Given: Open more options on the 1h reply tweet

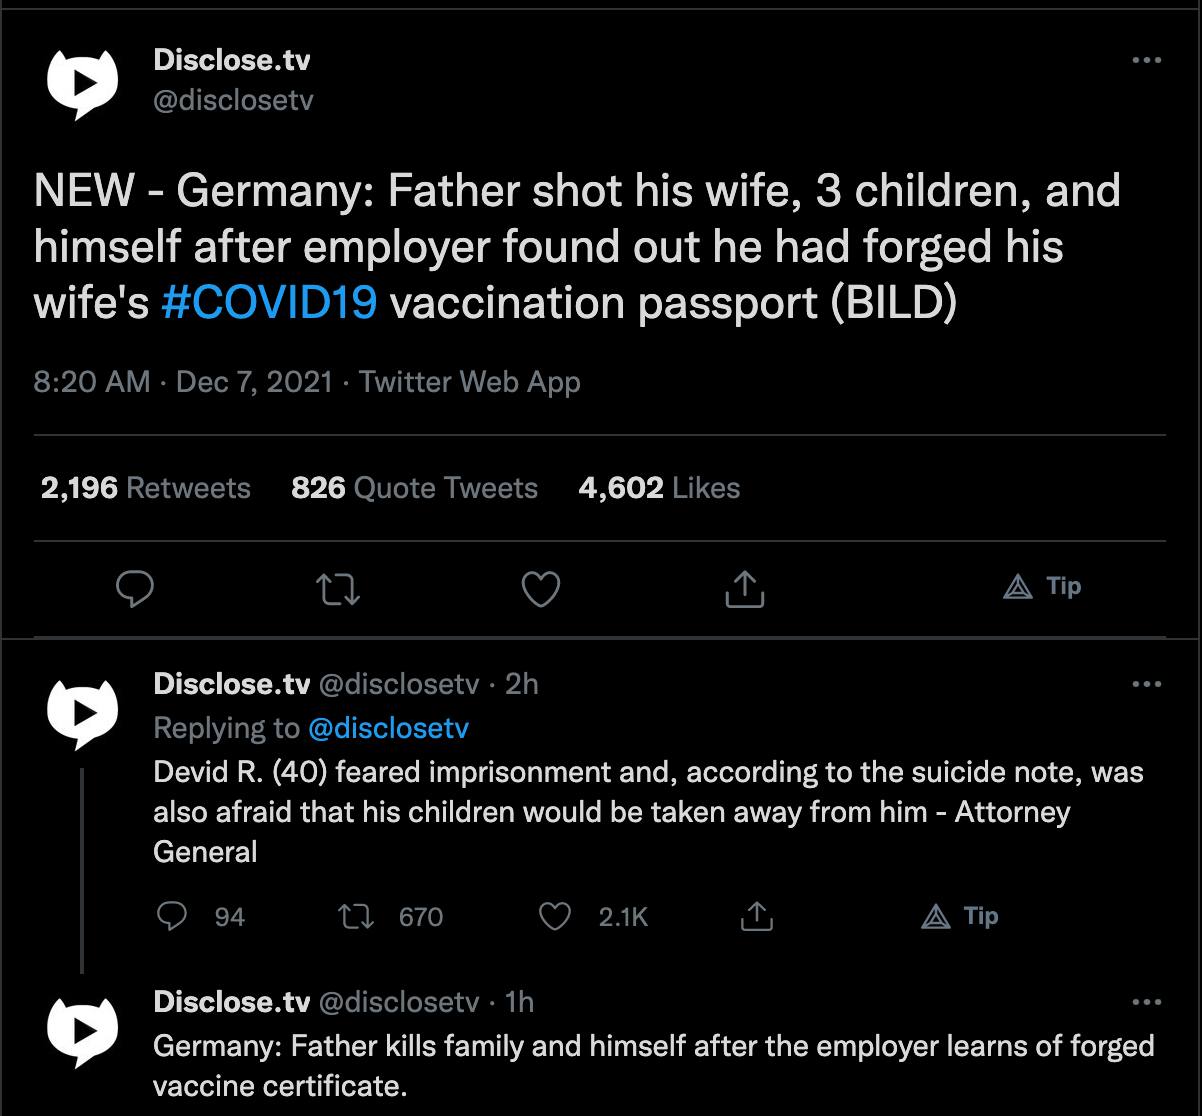Looking at the screenshot, I should 1146,1002.
